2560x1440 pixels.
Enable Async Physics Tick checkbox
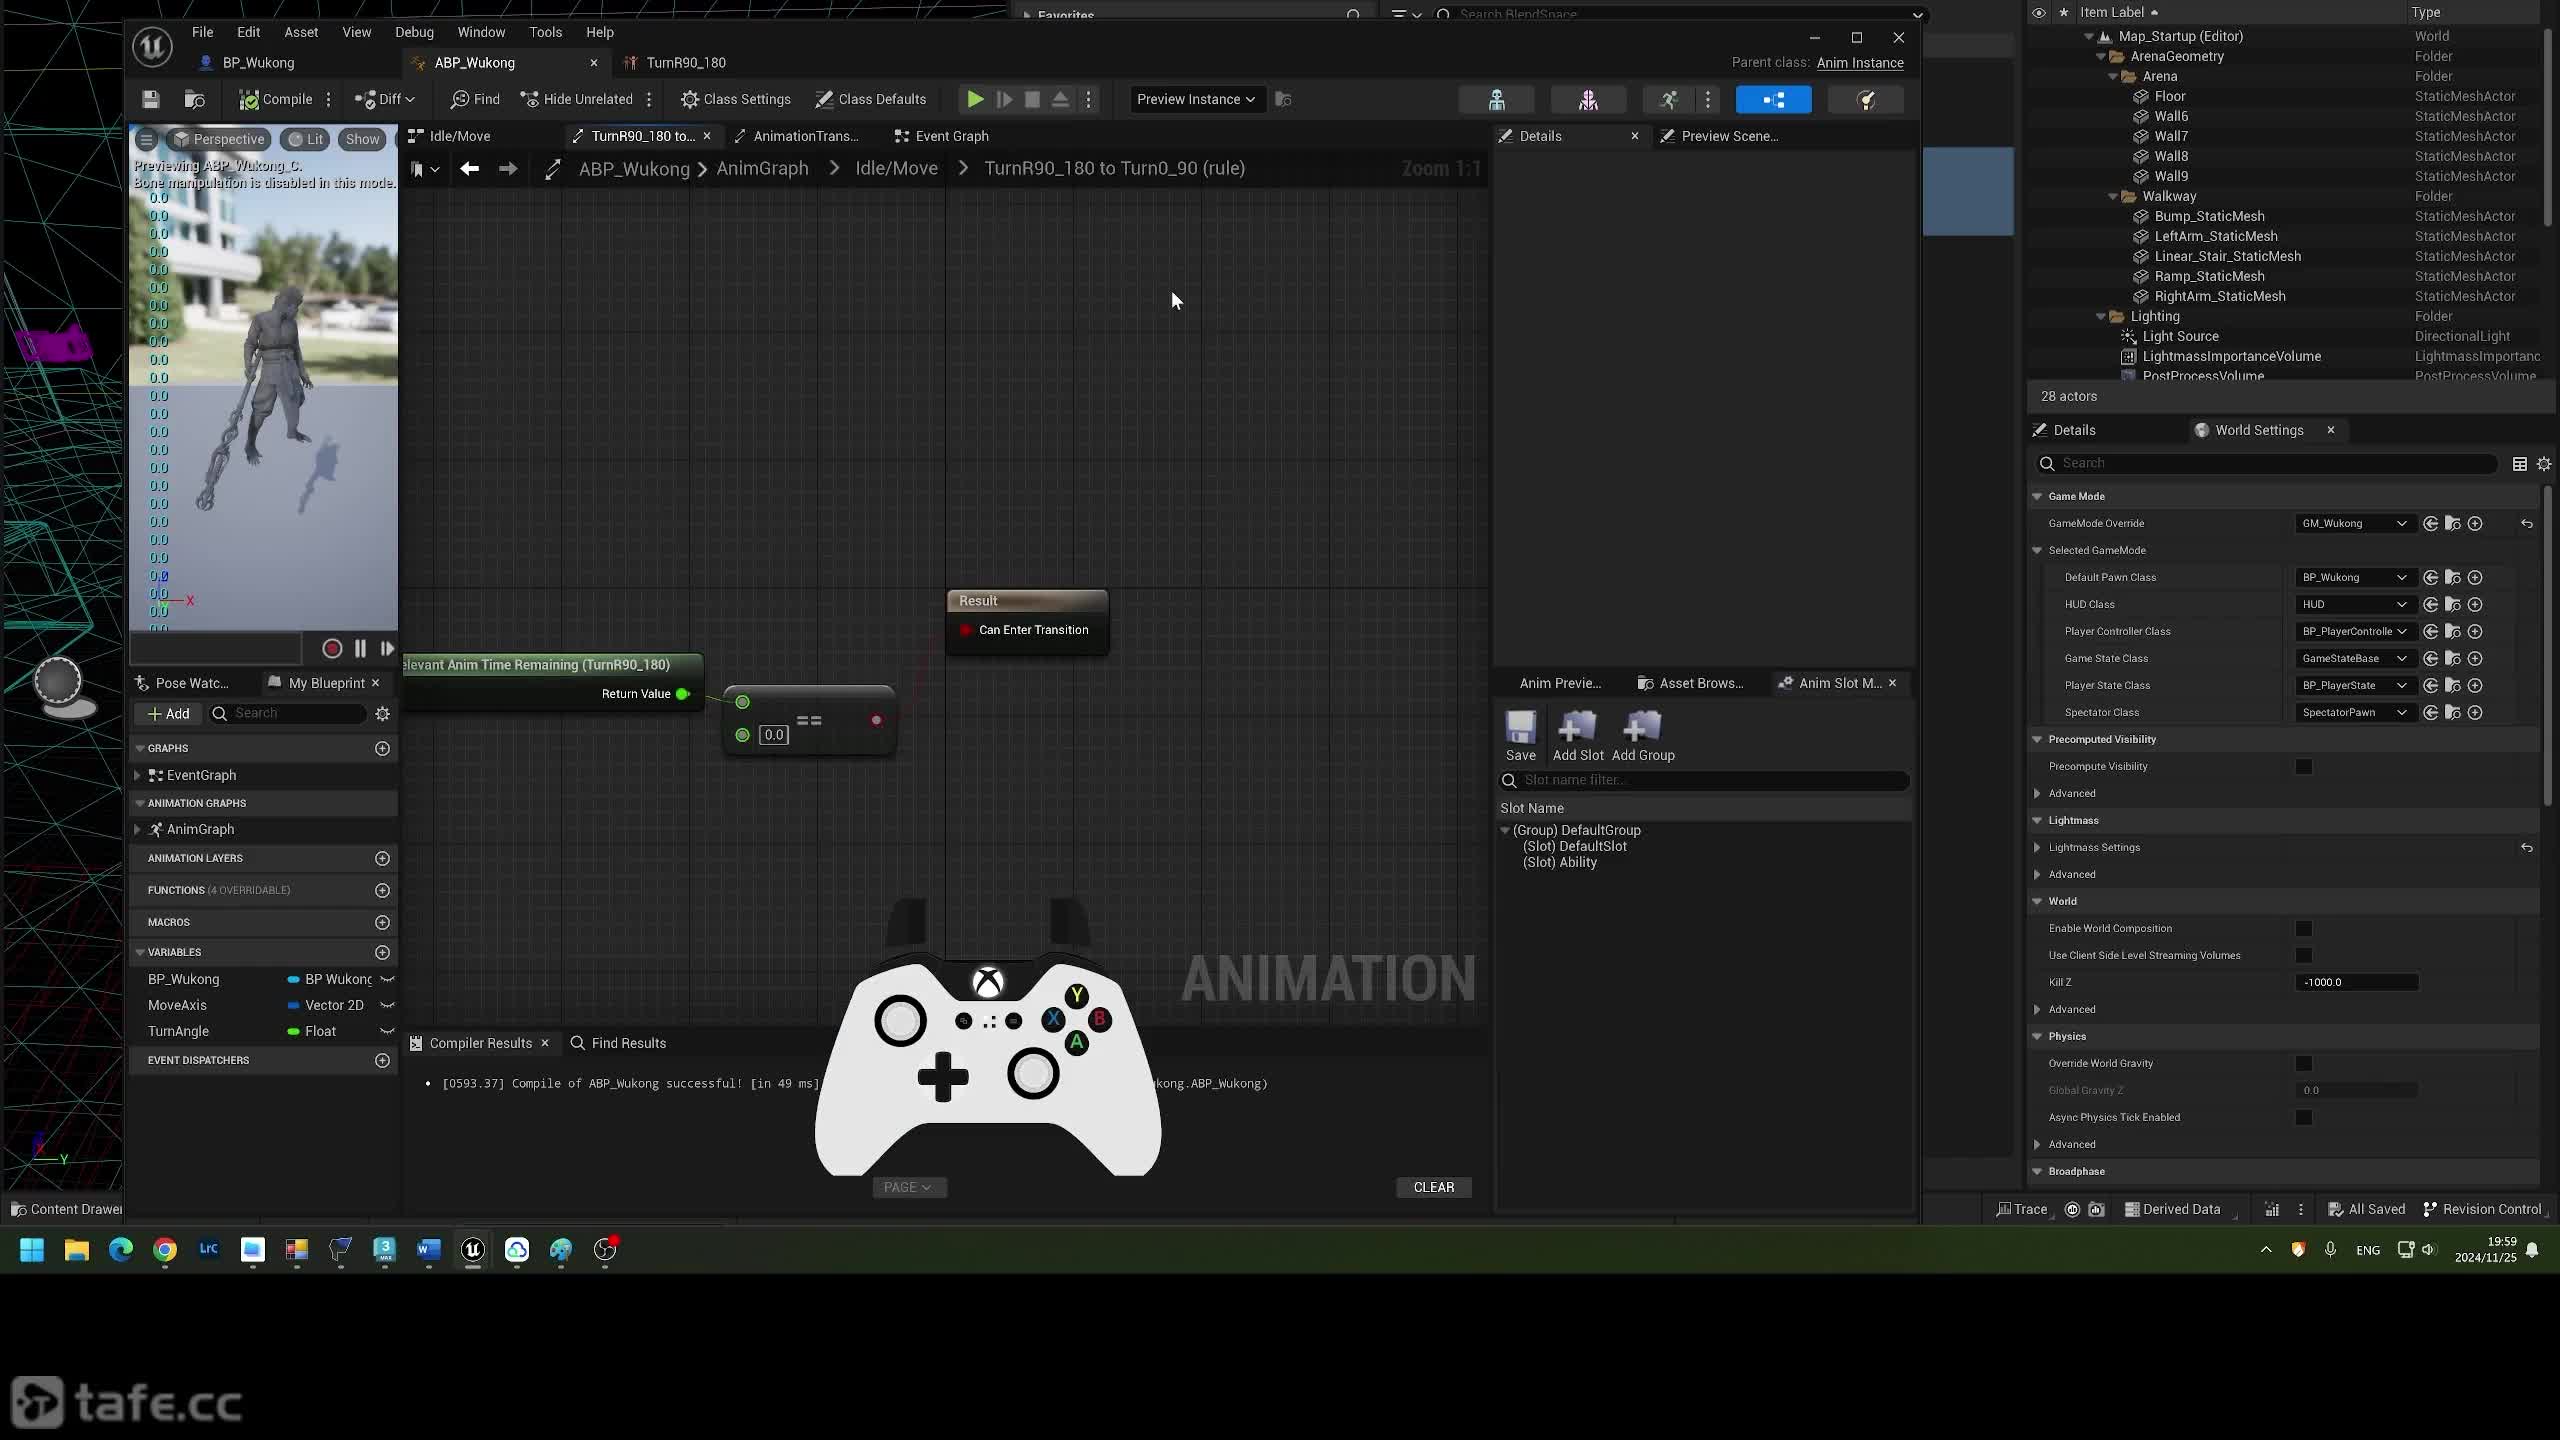click(x=2303, y=1117)
